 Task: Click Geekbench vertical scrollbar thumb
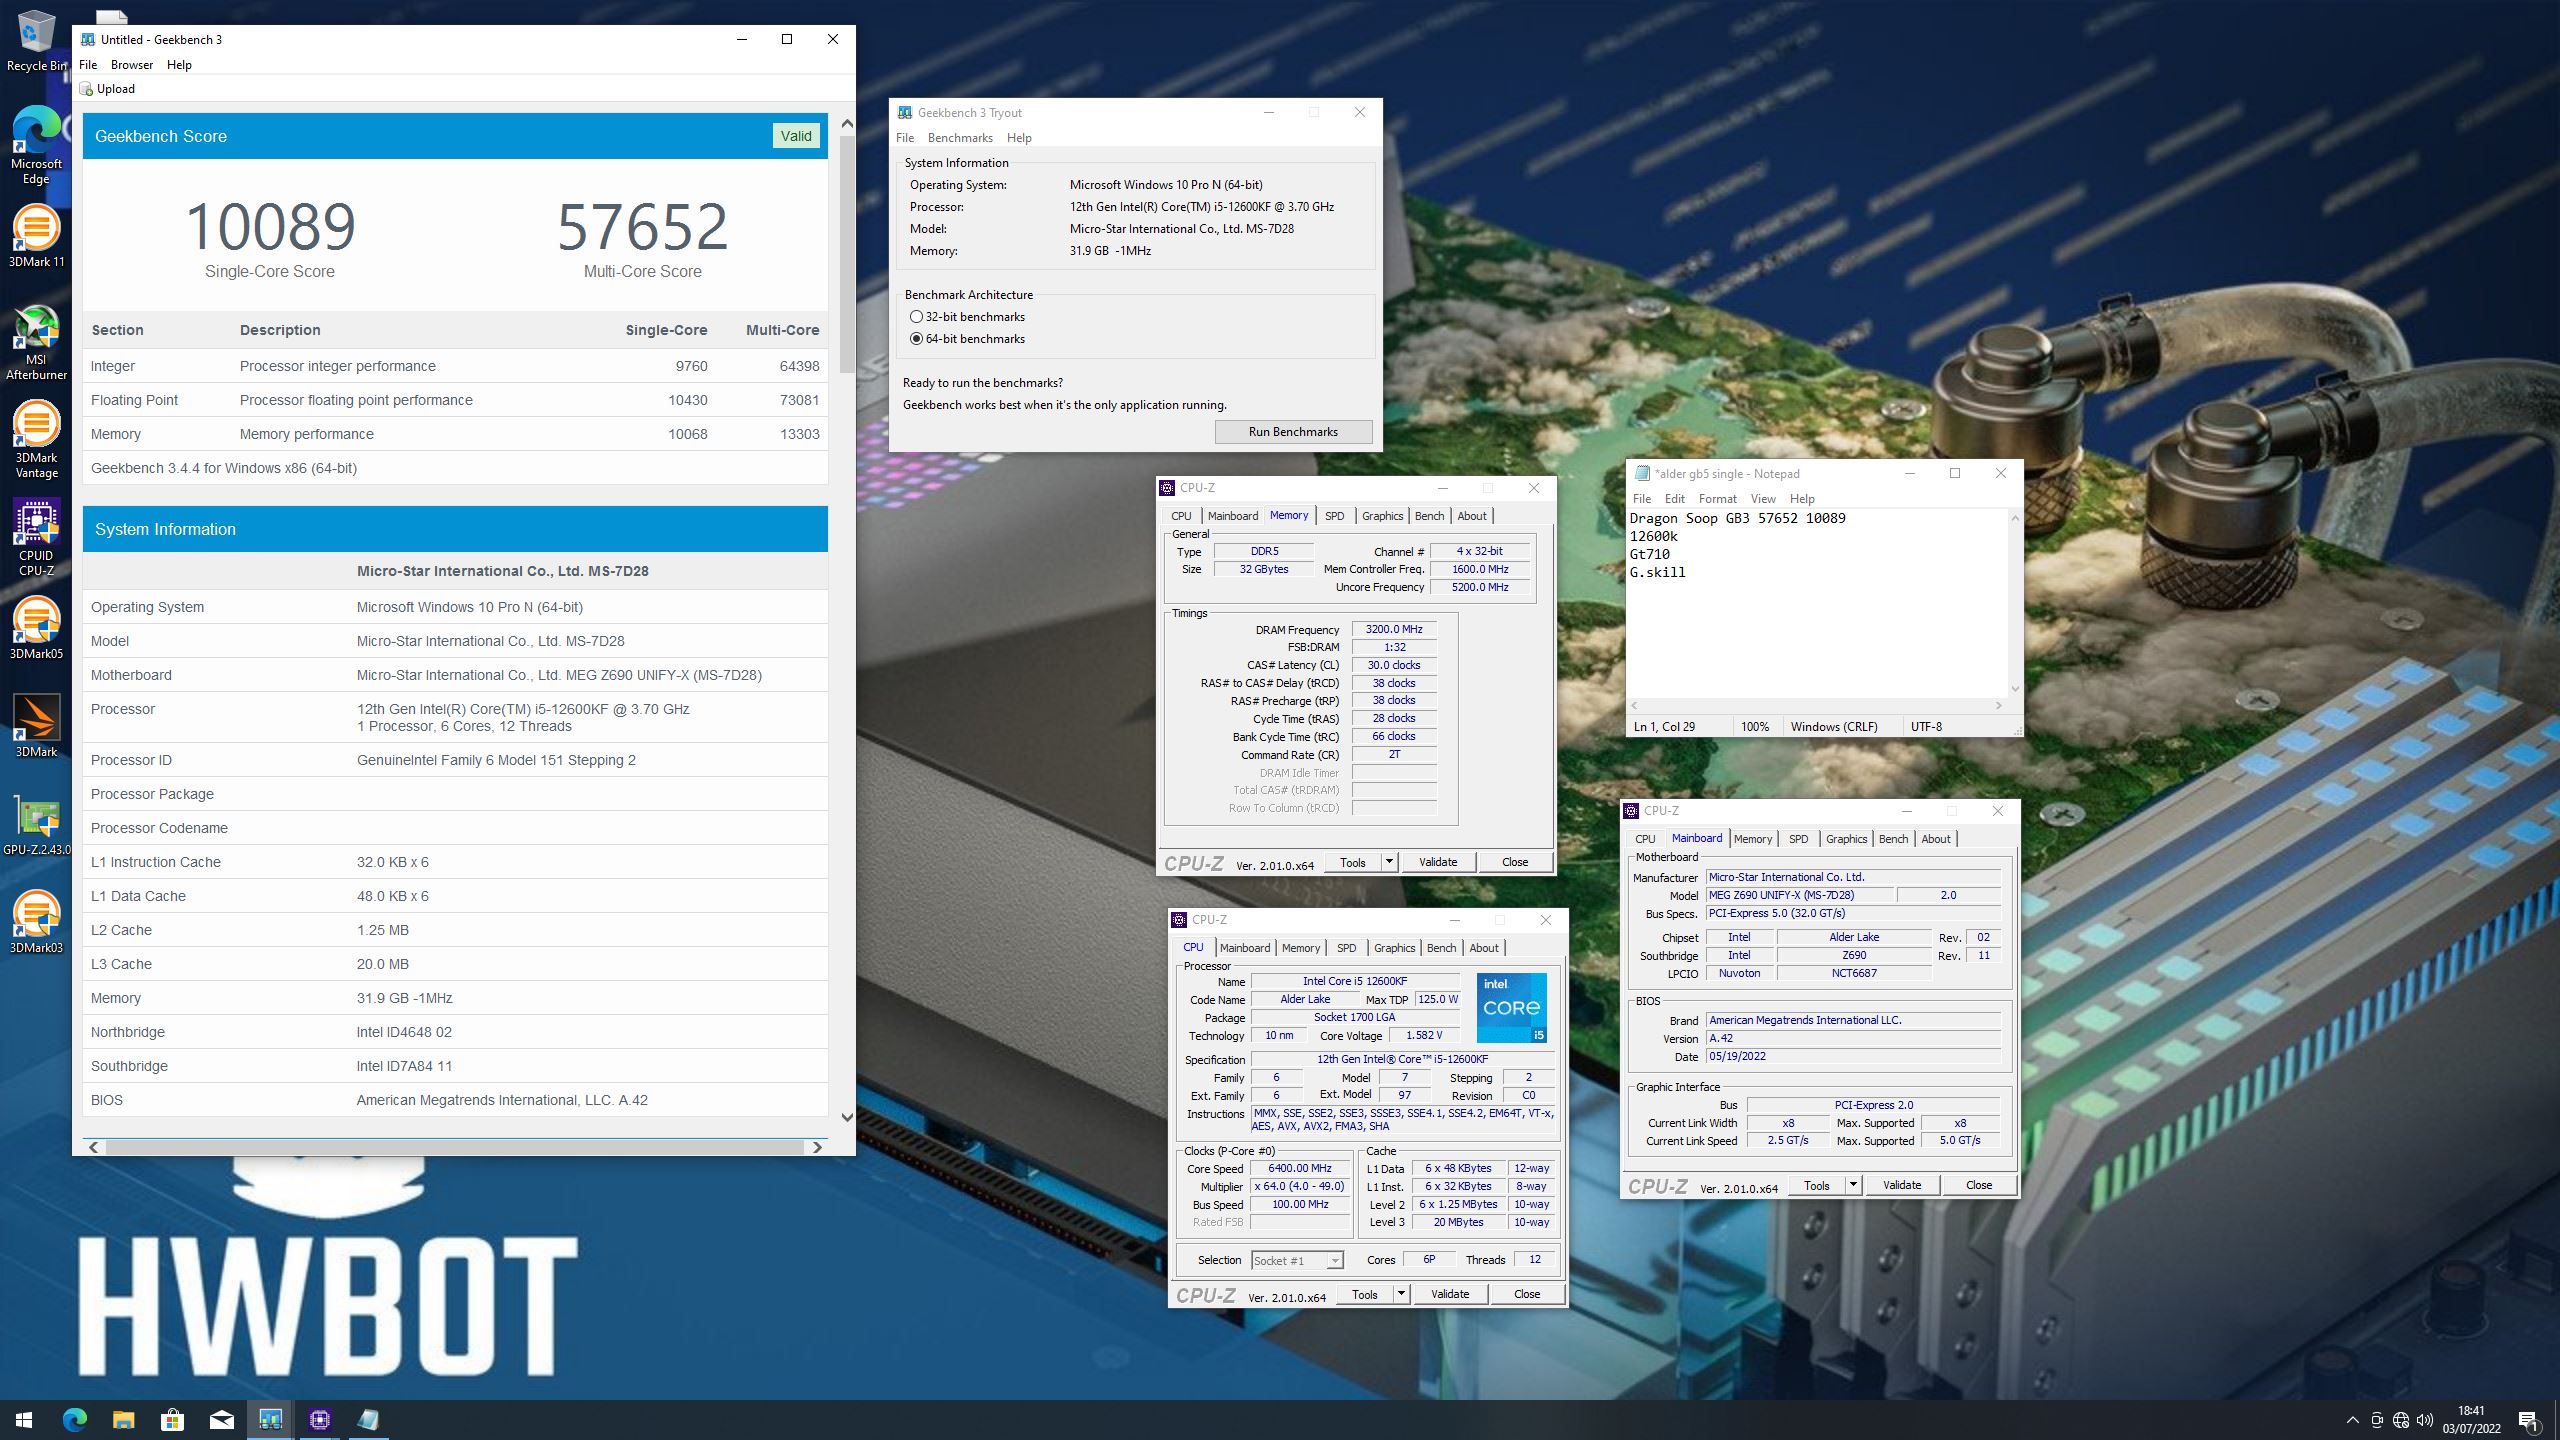pyautogui.click(x=847, y=255)
